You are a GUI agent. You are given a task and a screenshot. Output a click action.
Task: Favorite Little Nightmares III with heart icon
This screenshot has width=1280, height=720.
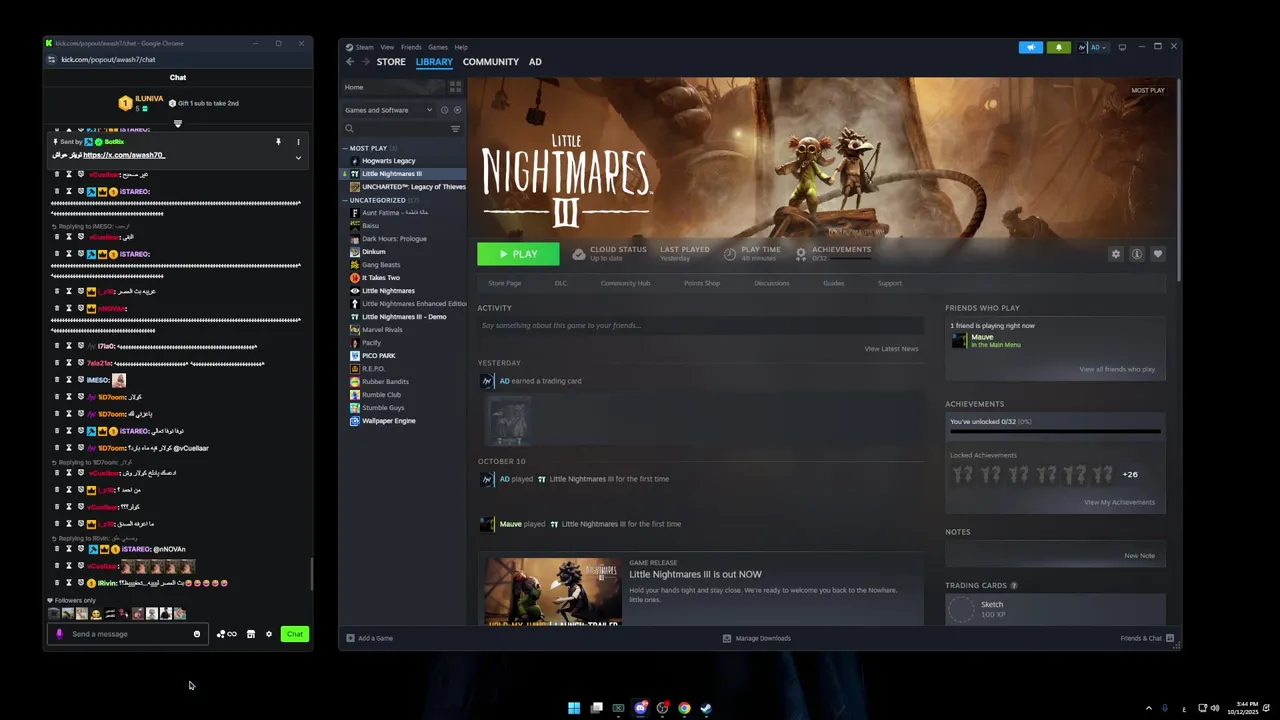1158,254
